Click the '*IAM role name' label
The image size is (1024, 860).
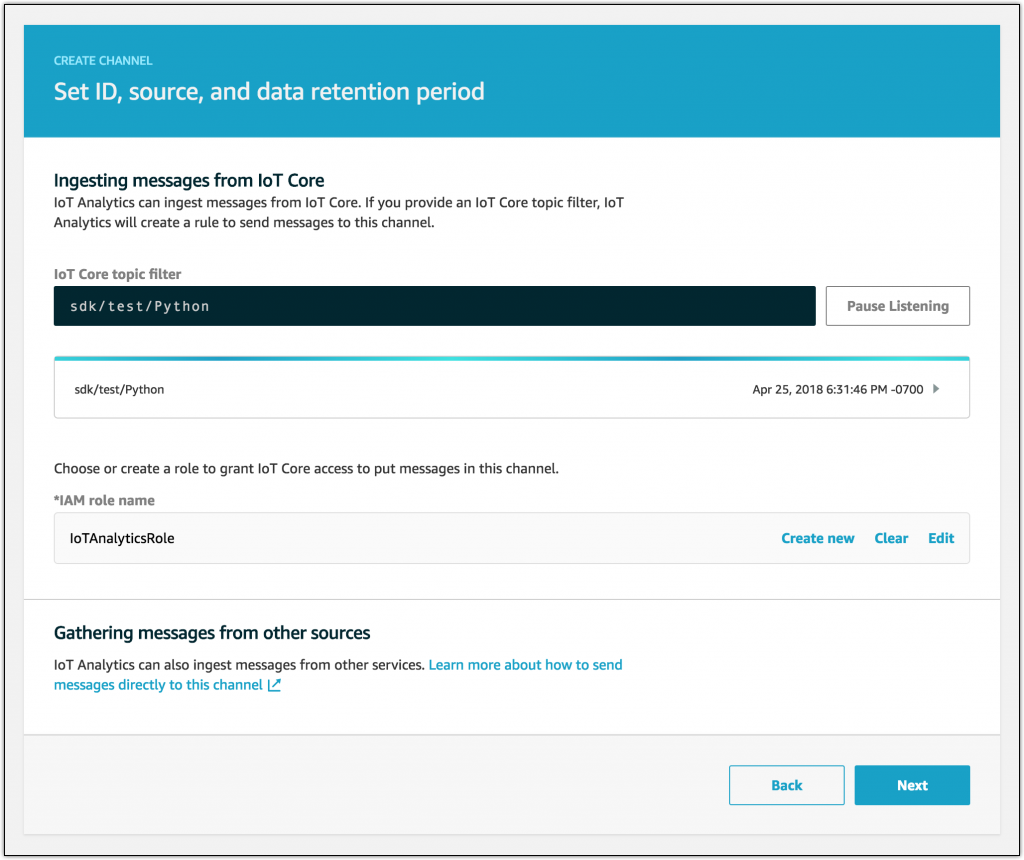[x=104, y=500]
